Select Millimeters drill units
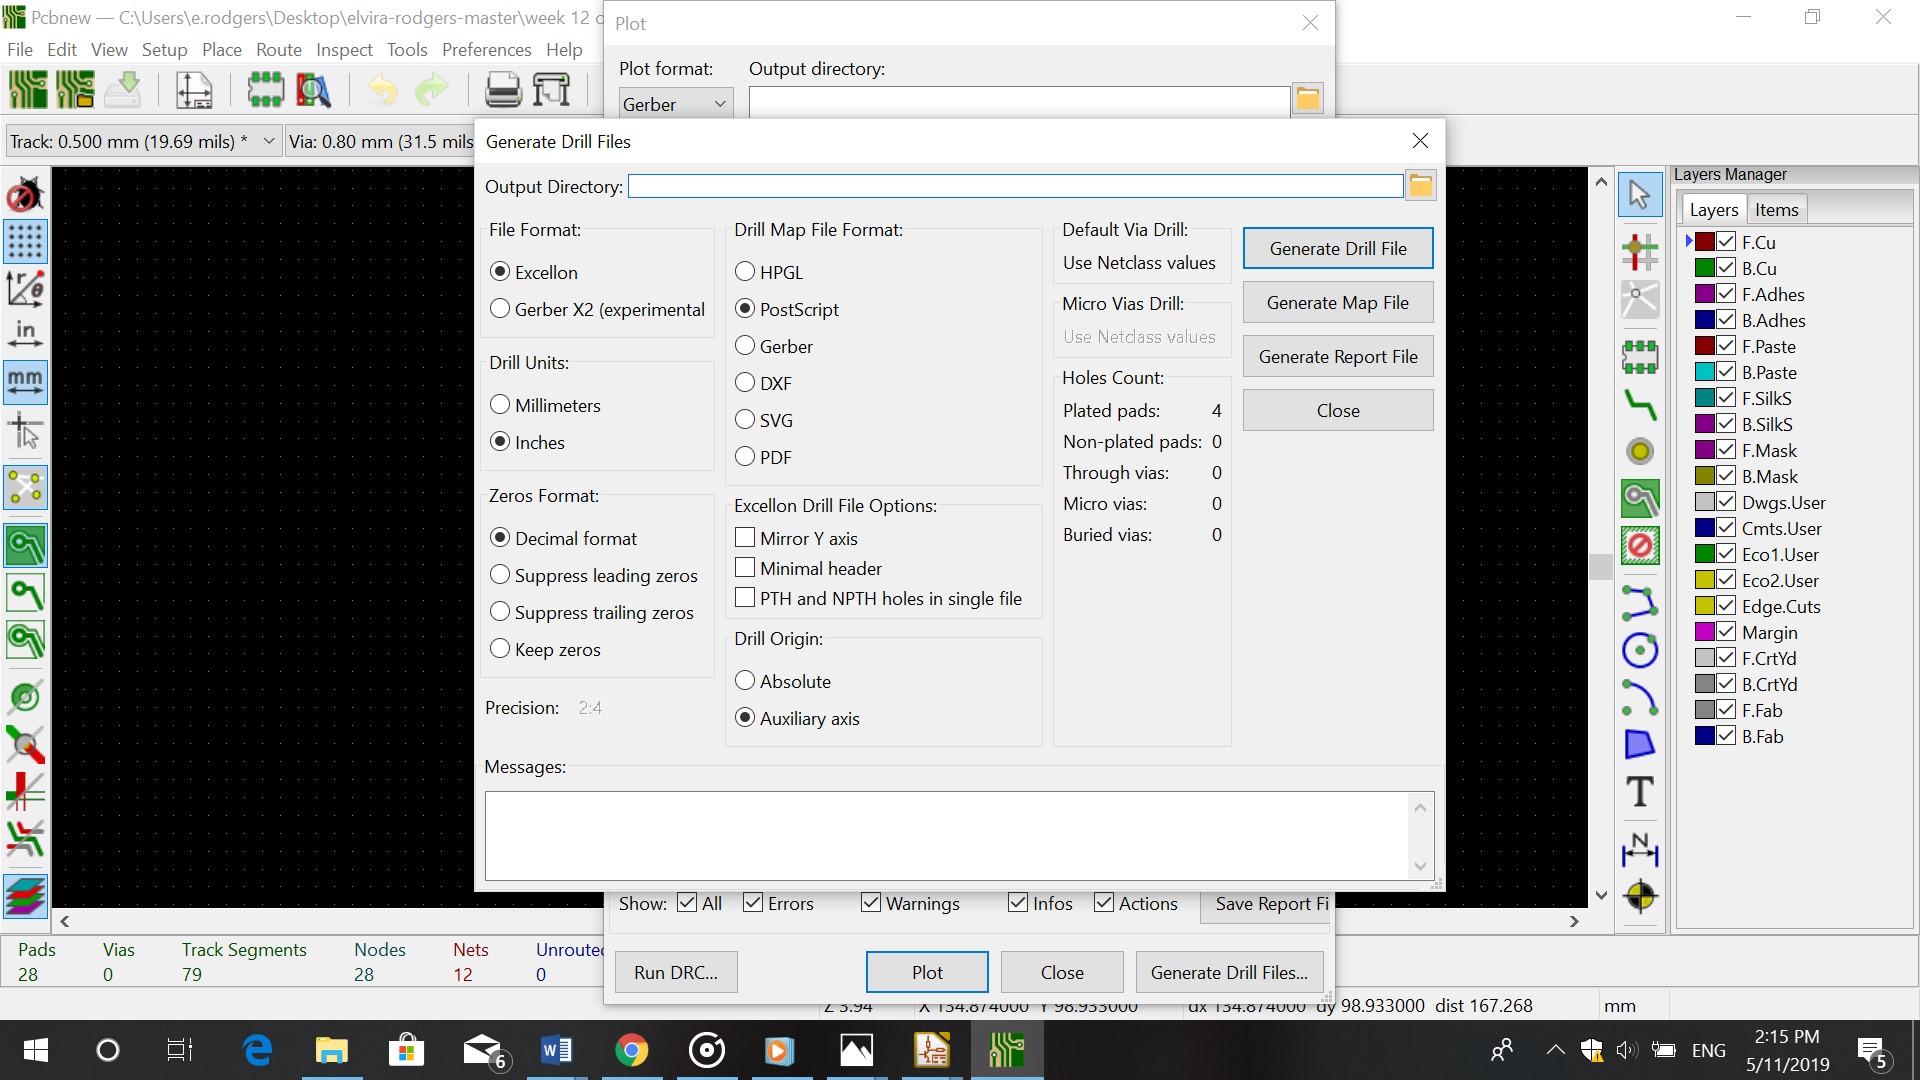The width and height of the screenshot is (1920, 1080). click(x=501, y=405)
